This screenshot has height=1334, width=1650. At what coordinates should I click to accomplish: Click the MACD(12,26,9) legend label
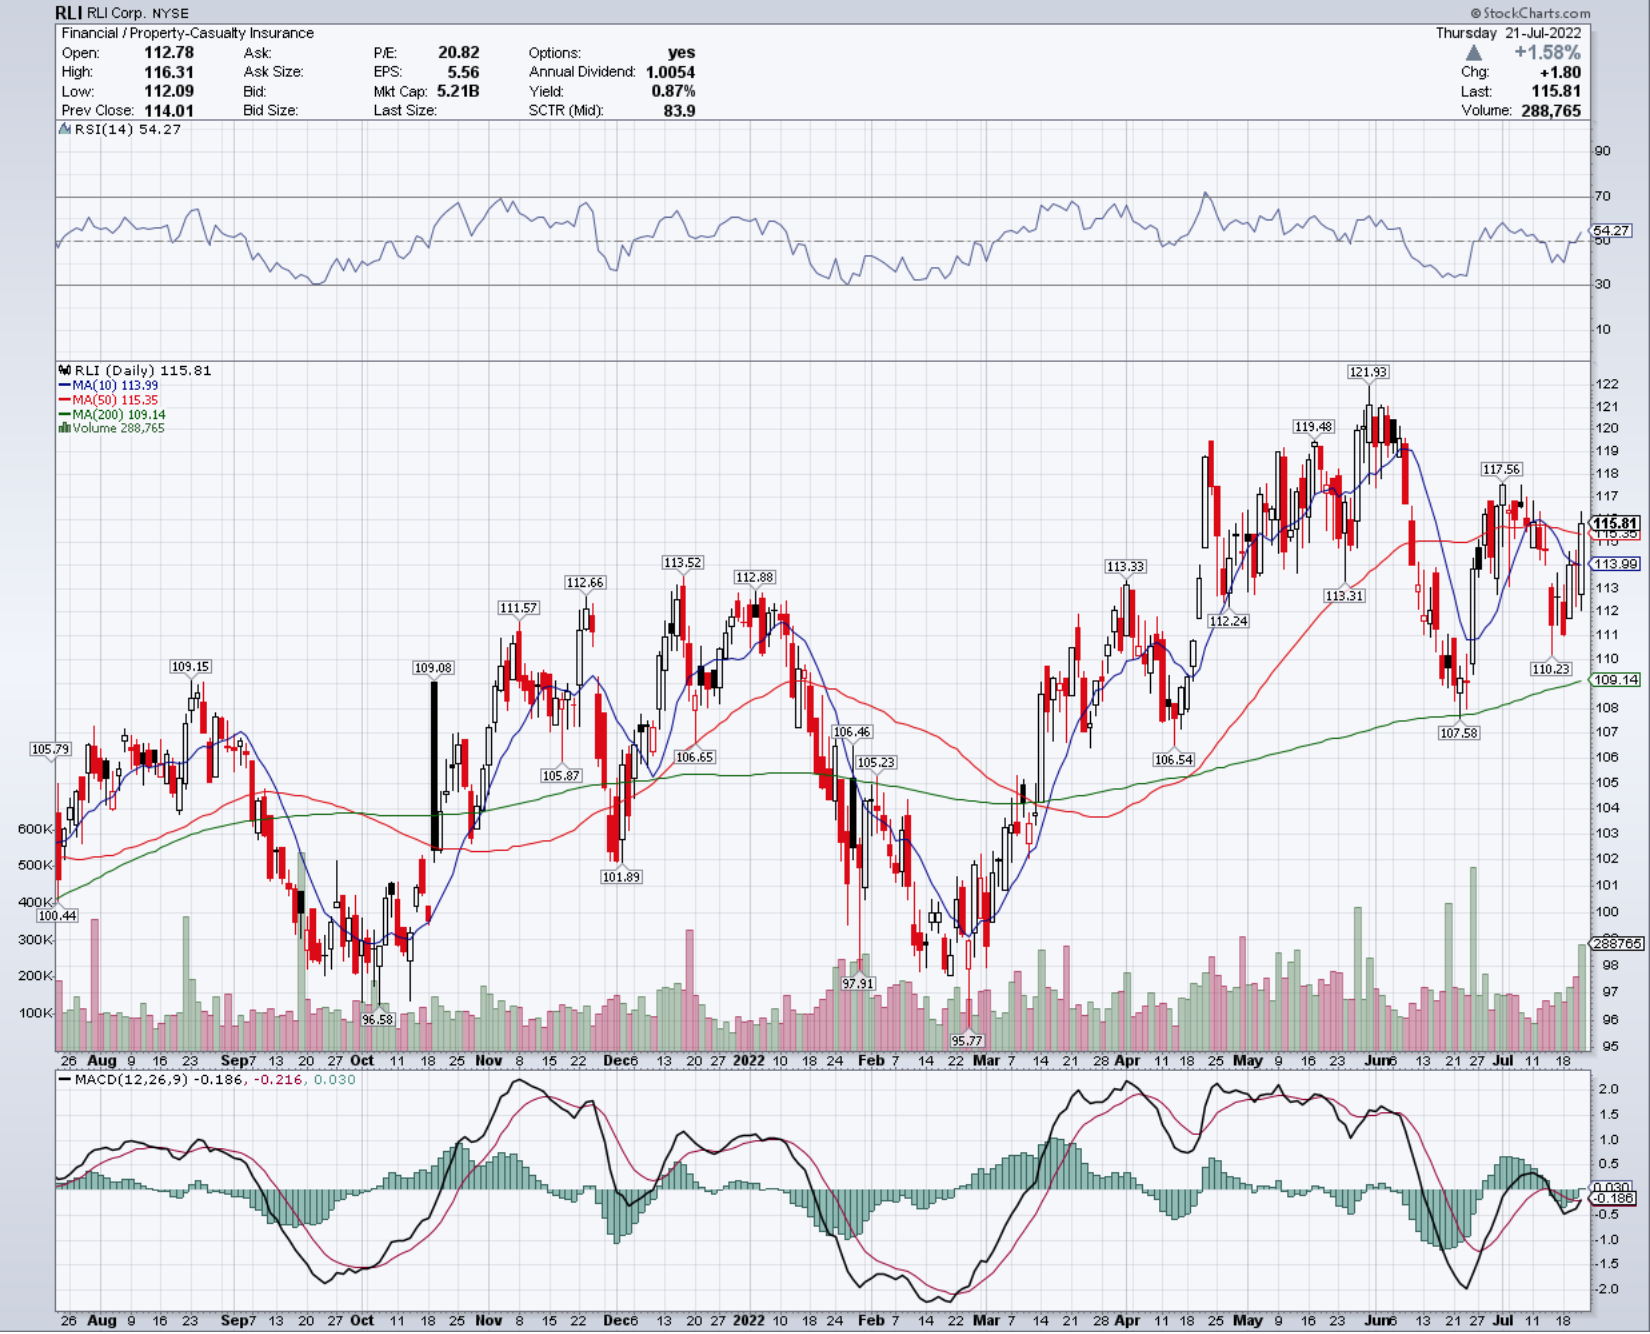[x=131, y=1080]
